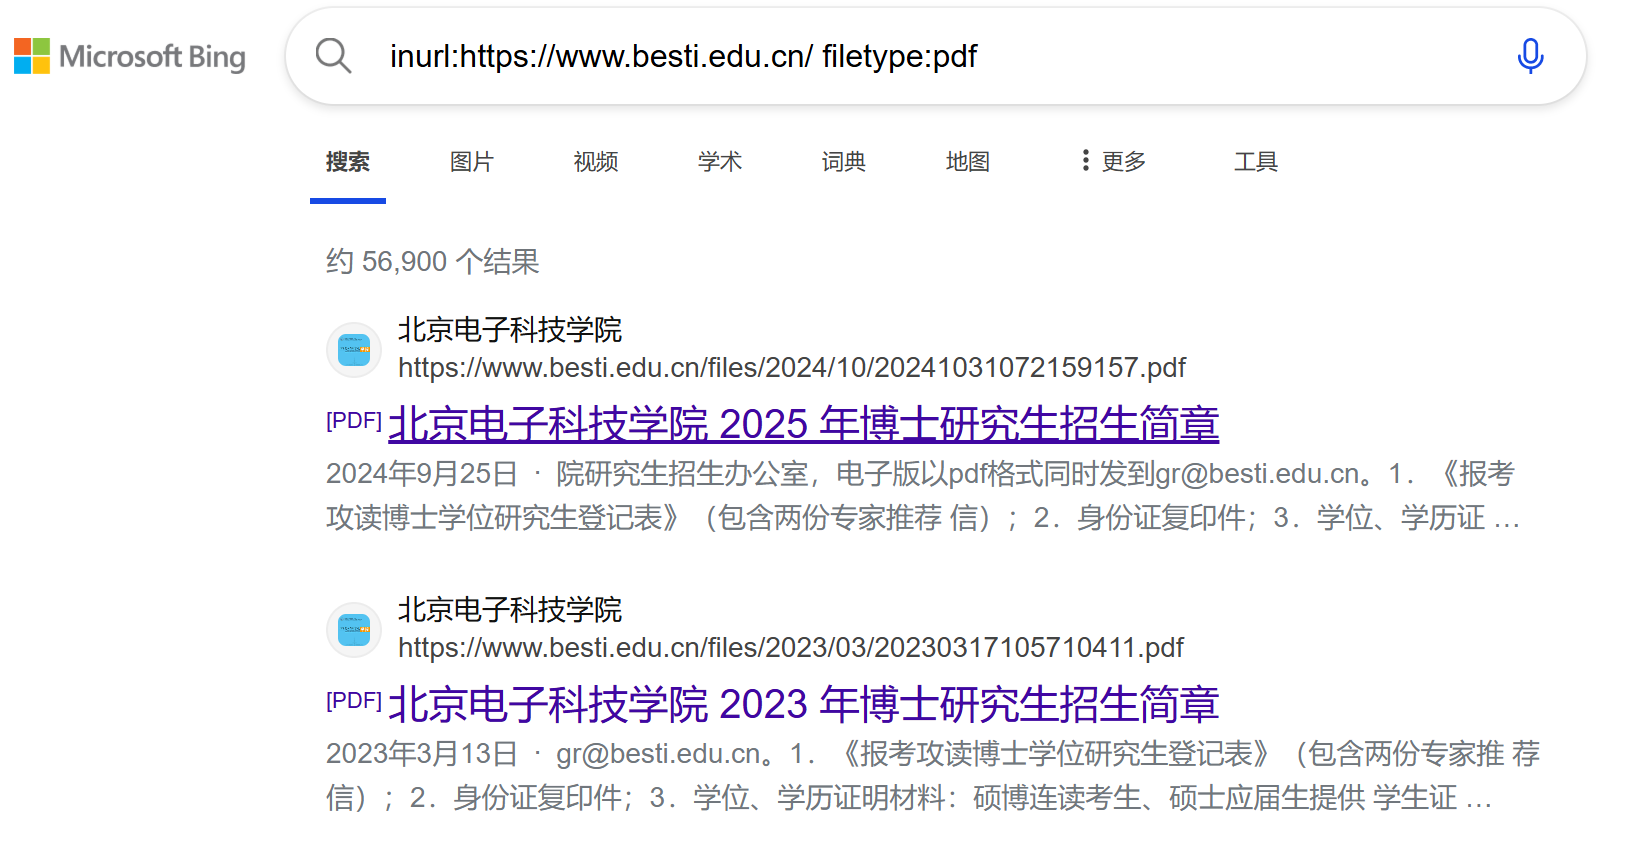
Task: Click inside the search query input field
Action: coord(935,56)
